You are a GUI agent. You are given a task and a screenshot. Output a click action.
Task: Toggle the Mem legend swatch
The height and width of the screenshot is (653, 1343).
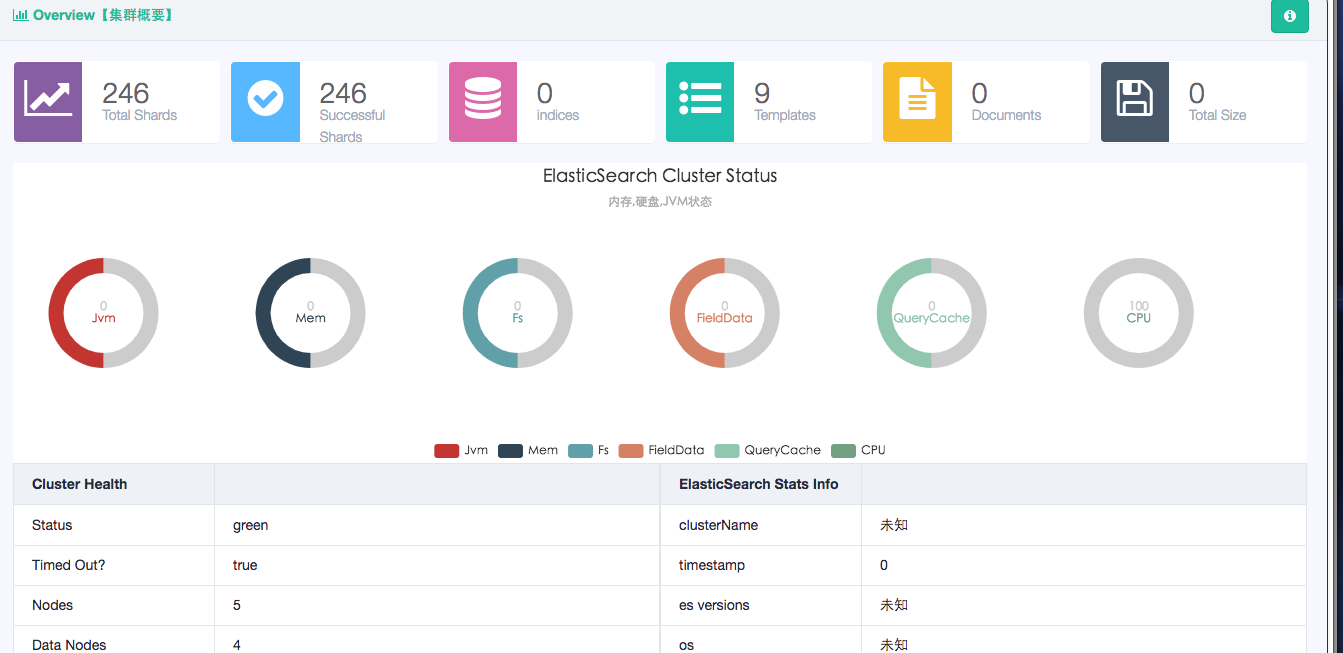click(510, 450)
